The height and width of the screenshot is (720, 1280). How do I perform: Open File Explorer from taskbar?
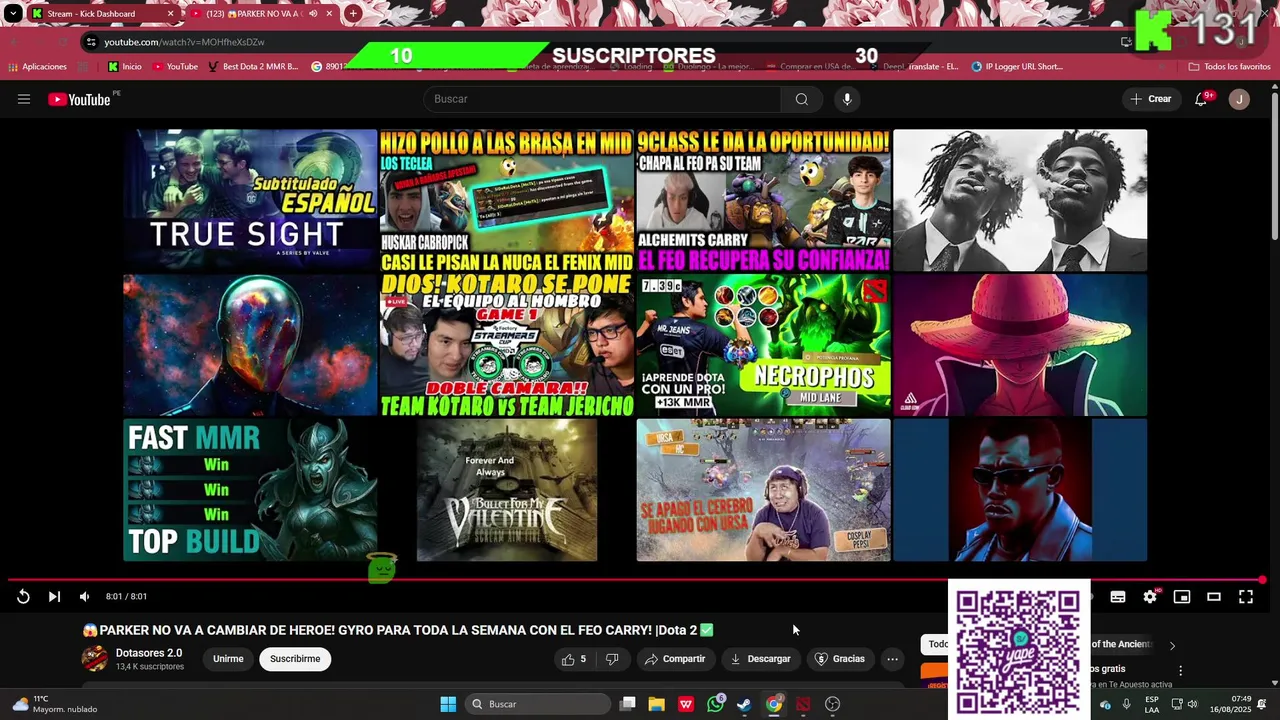point(657,704)
